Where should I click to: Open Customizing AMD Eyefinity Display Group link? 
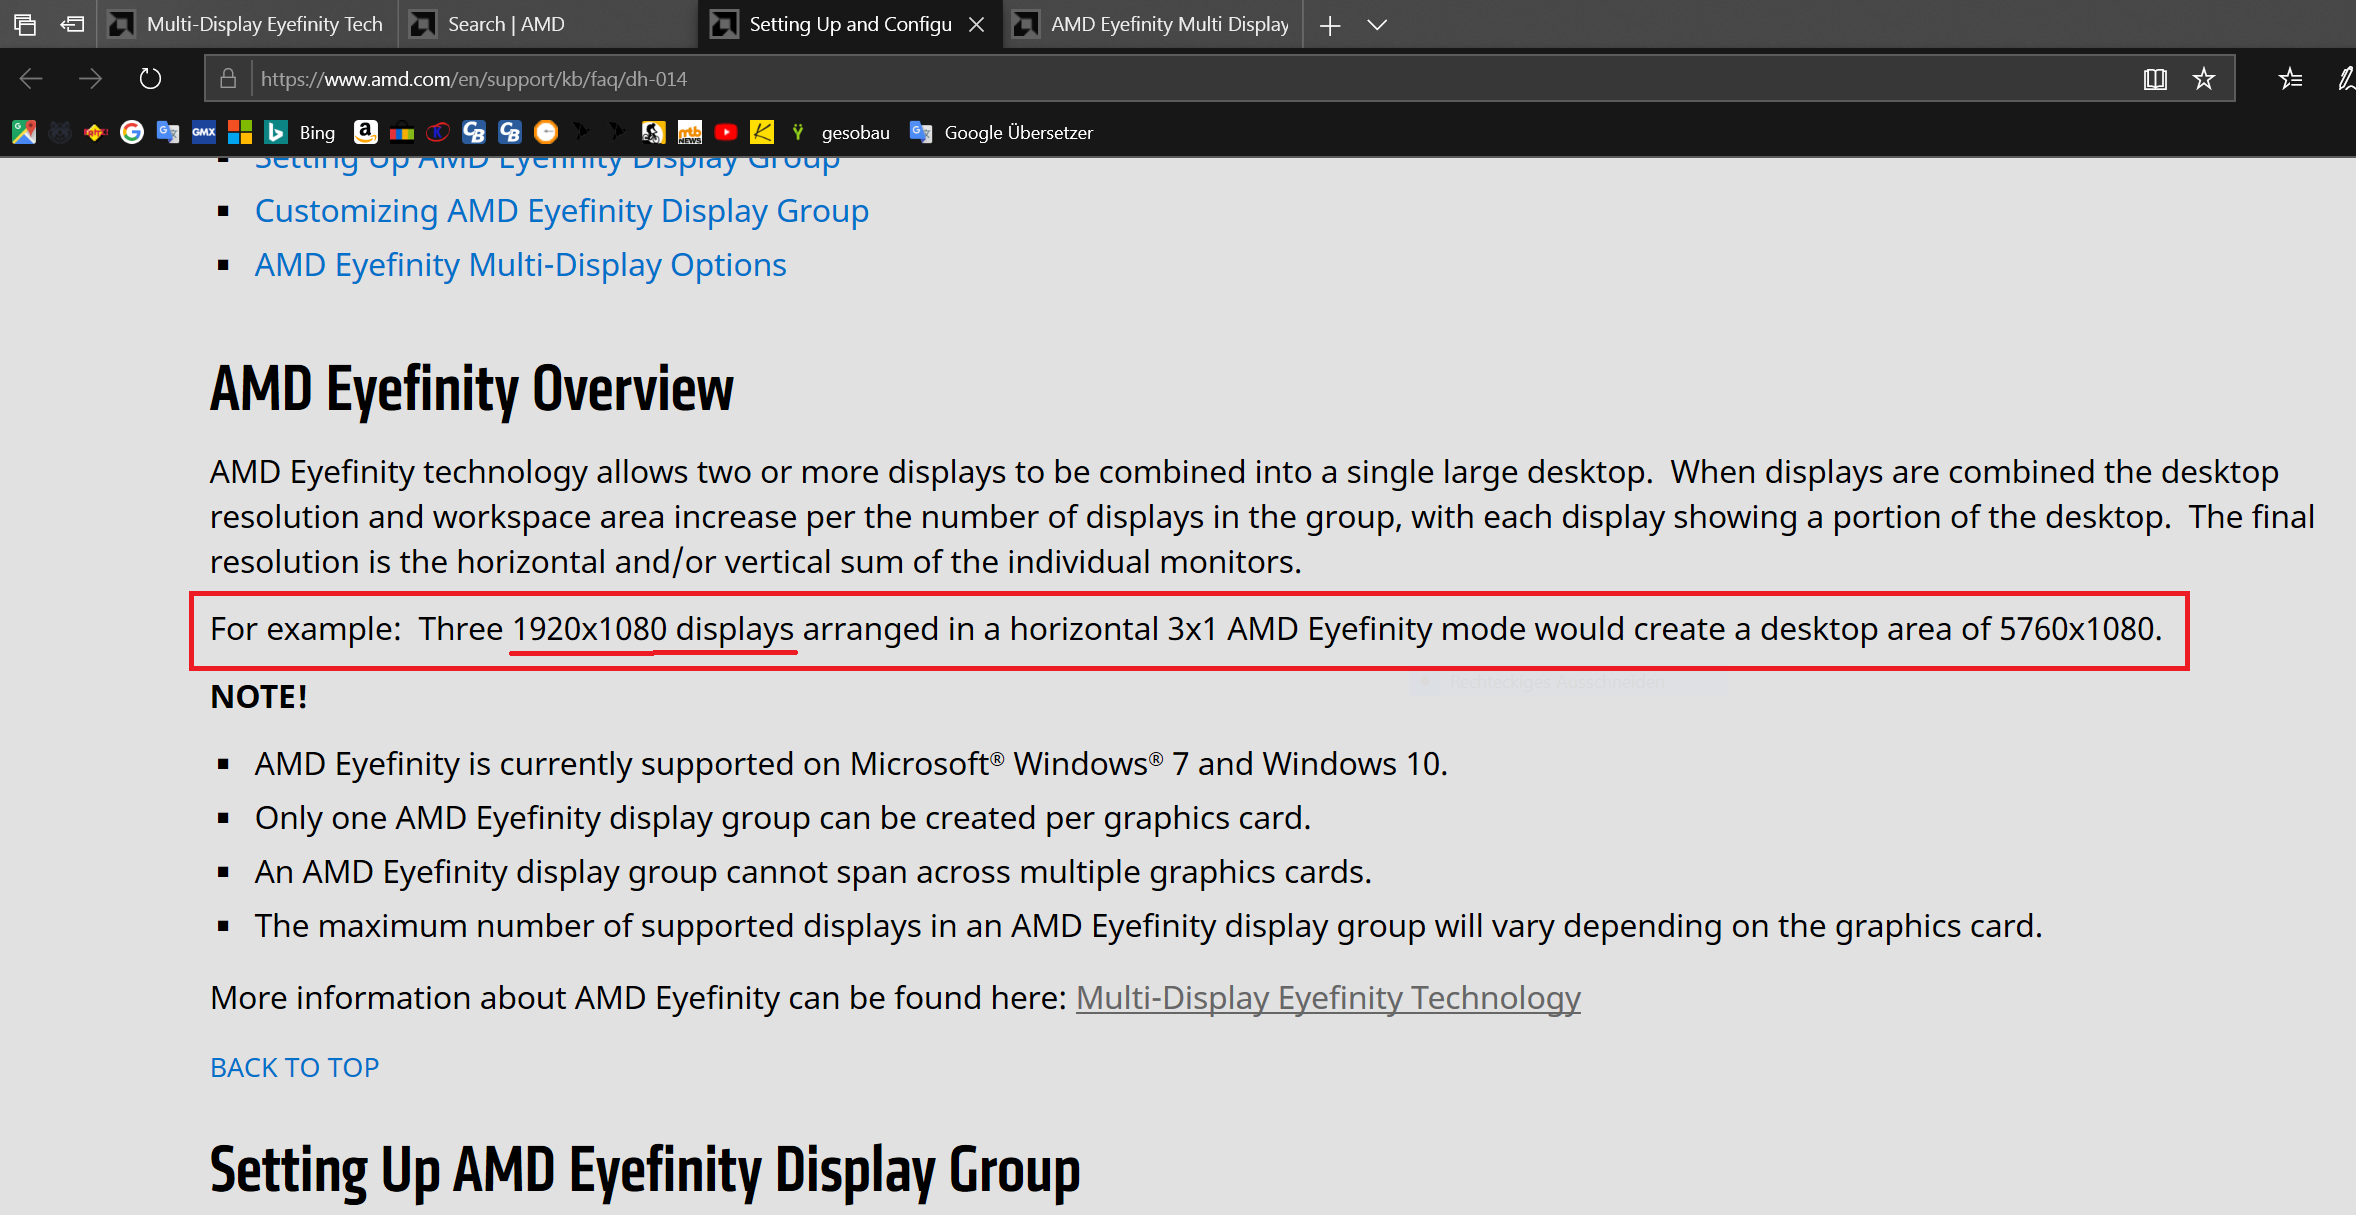click(x=562, y=211)
